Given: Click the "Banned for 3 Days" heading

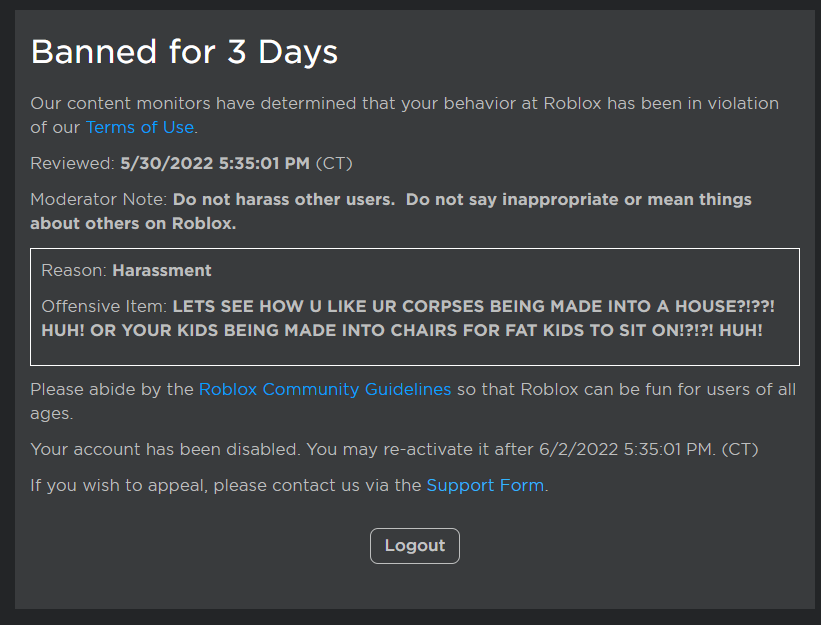Looking at the screenshot, I should [x=184, y=52].
